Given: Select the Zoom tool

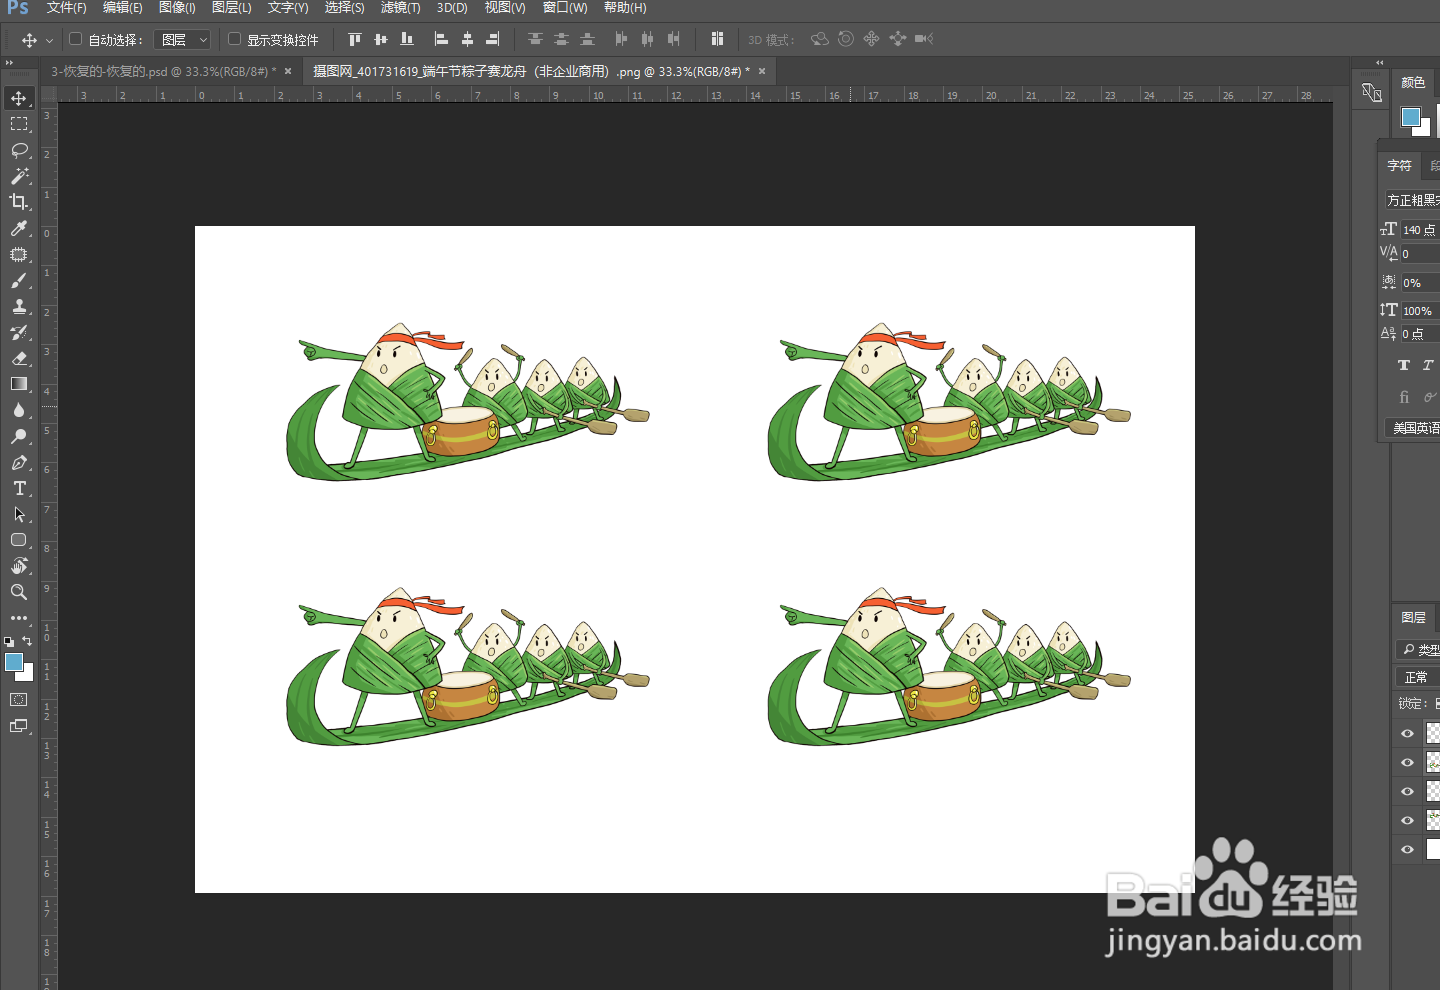Looking at the screenshot, I should [18, 592].
